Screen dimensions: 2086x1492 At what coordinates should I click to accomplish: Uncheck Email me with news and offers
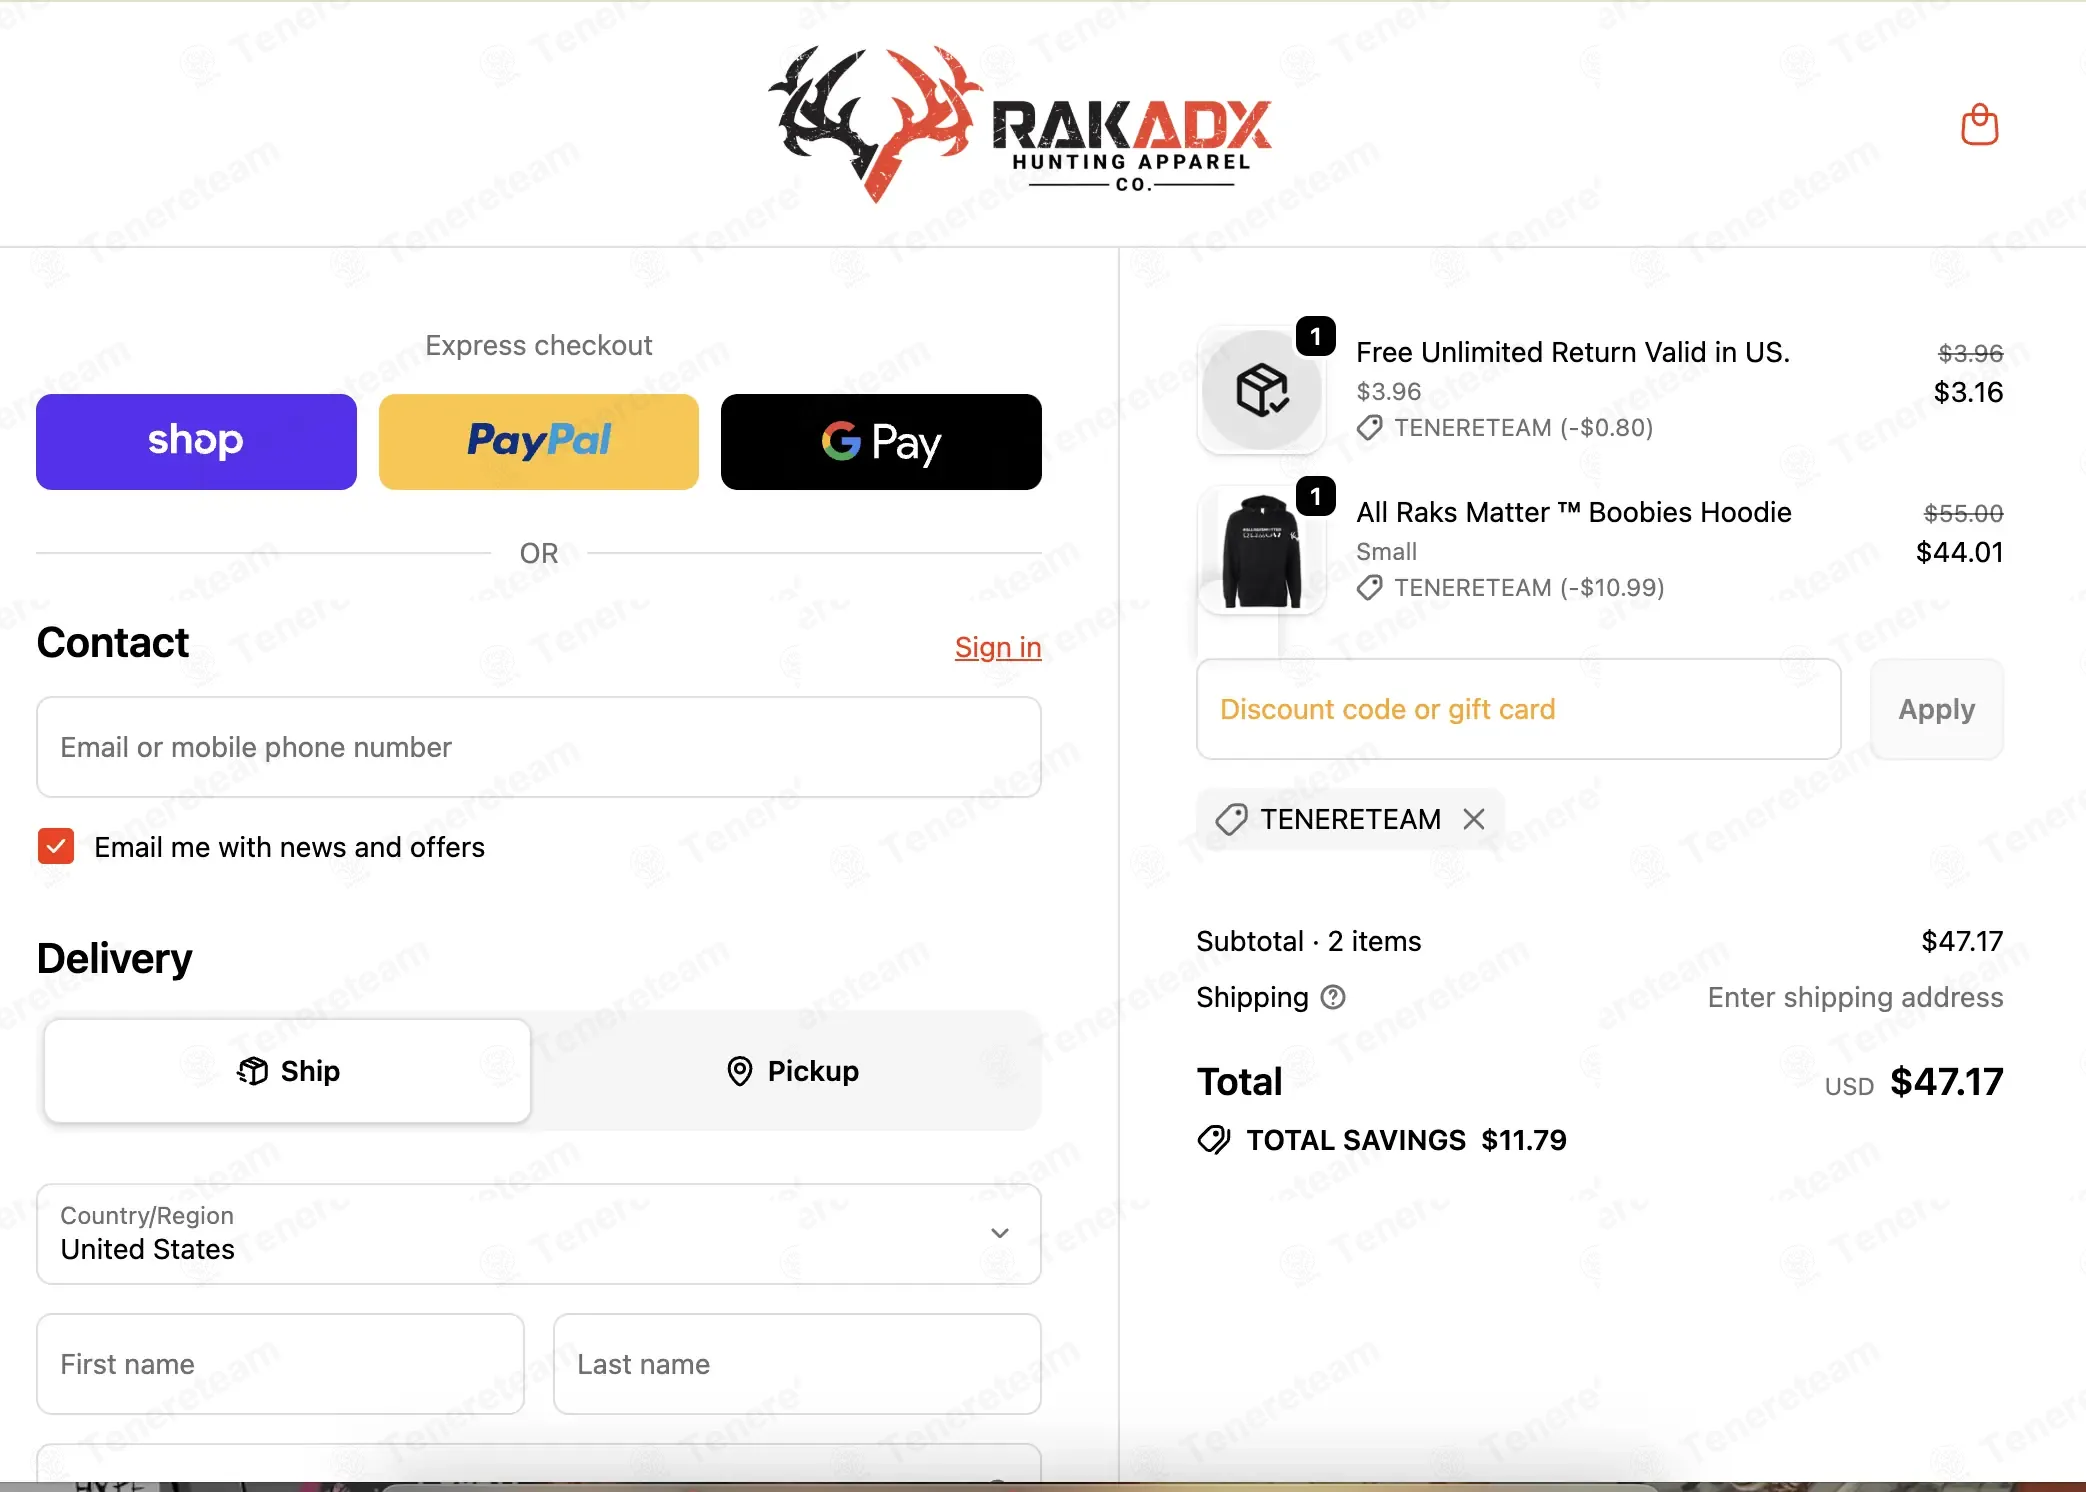56,846
